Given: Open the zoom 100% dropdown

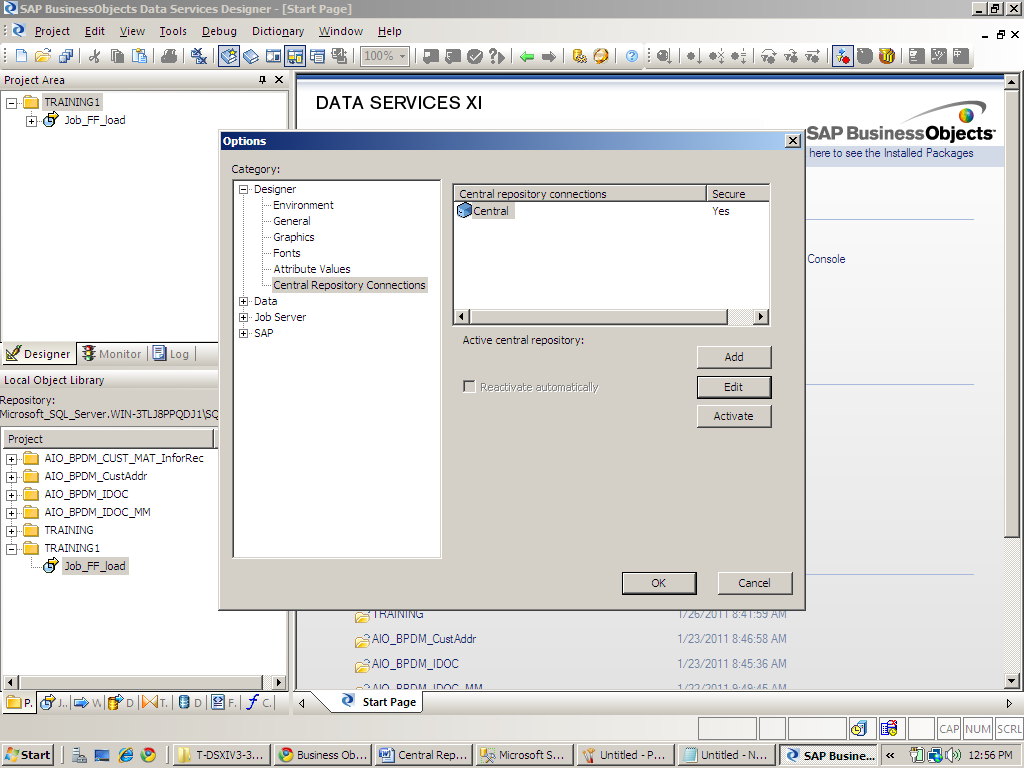Looking at the screenshot, I should [402, 56].
